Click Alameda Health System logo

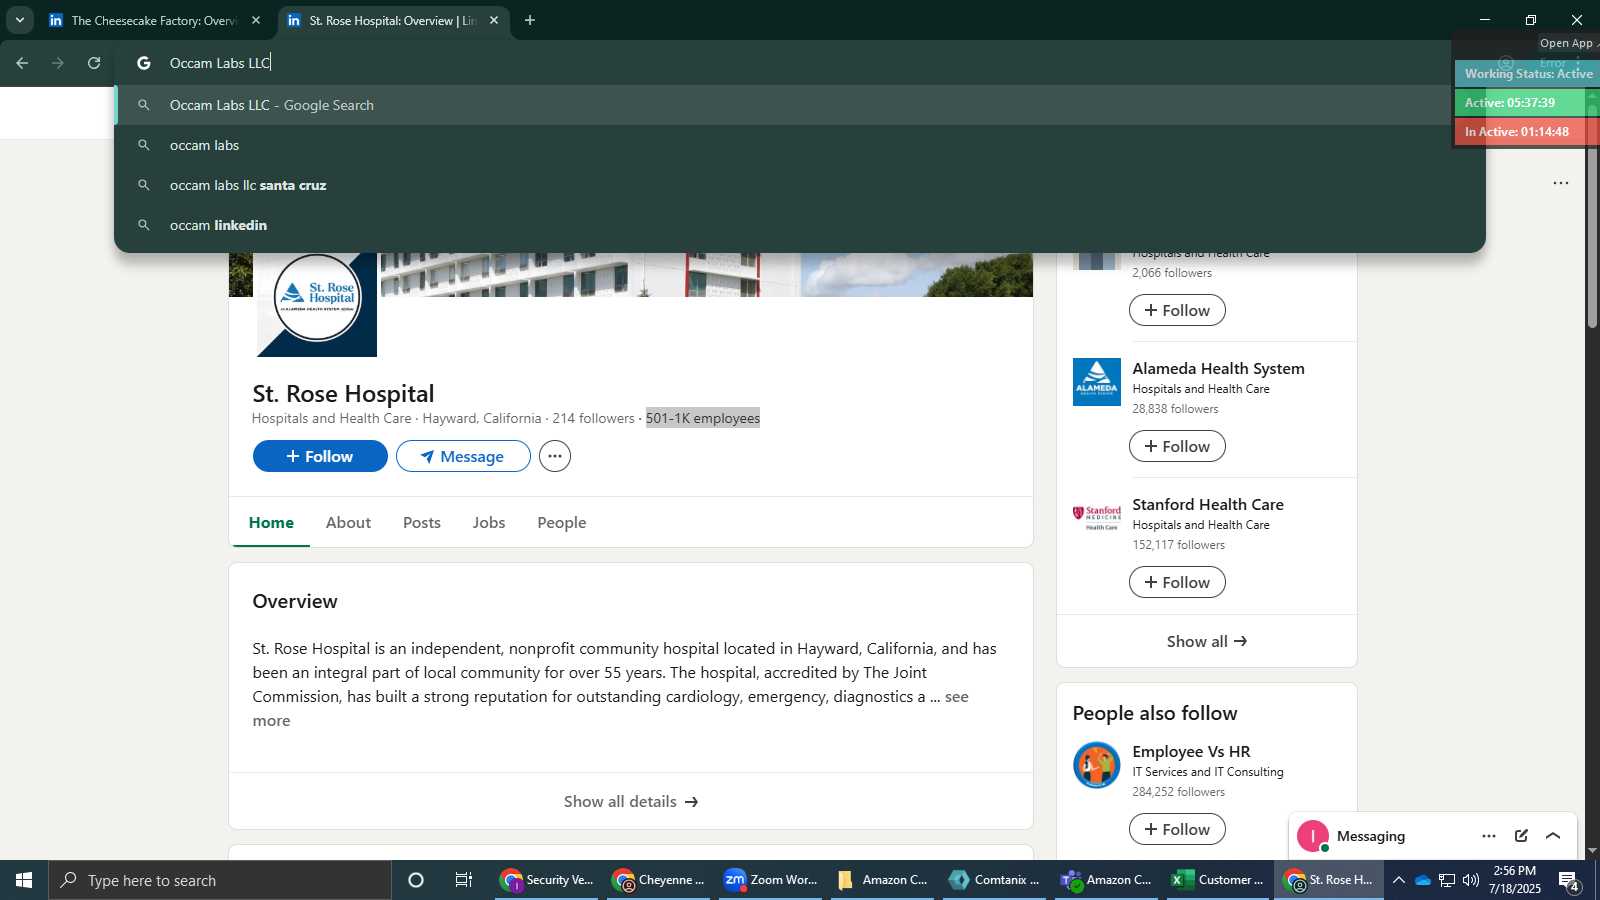[x=1097, y=382]
